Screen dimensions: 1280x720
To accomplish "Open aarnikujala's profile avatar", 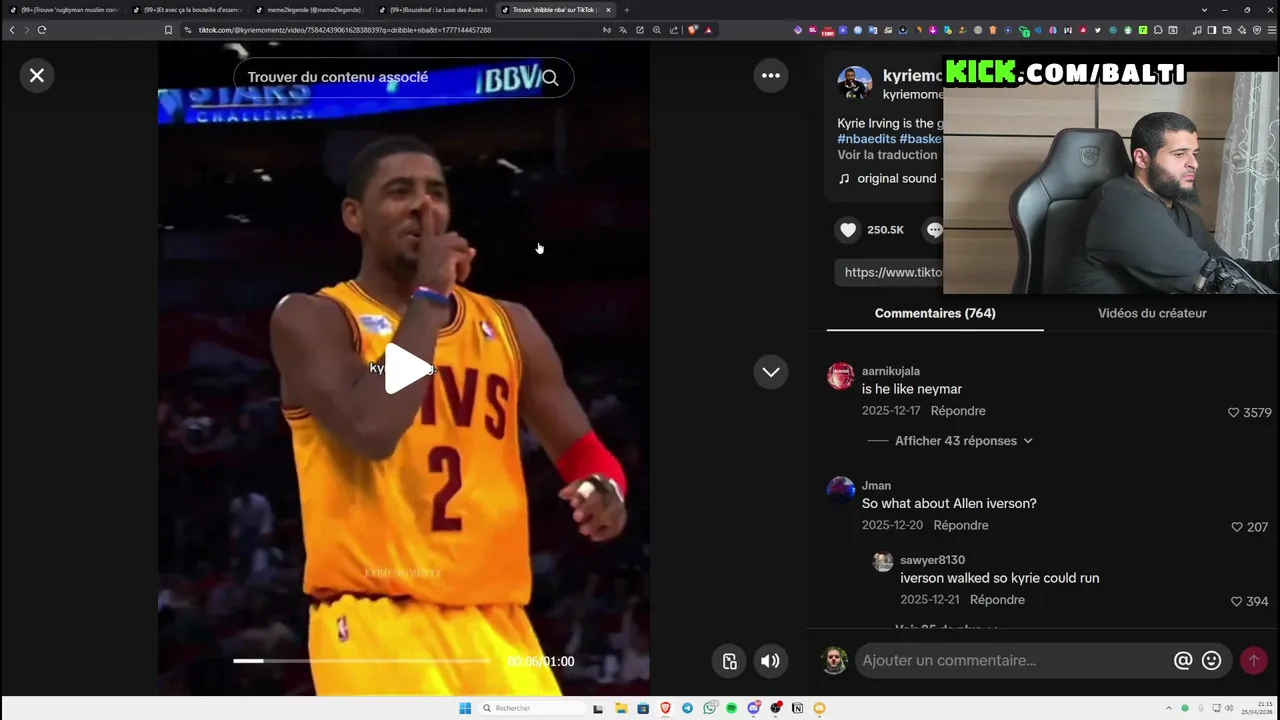I will pyautogui.click(x=841, y=376).
